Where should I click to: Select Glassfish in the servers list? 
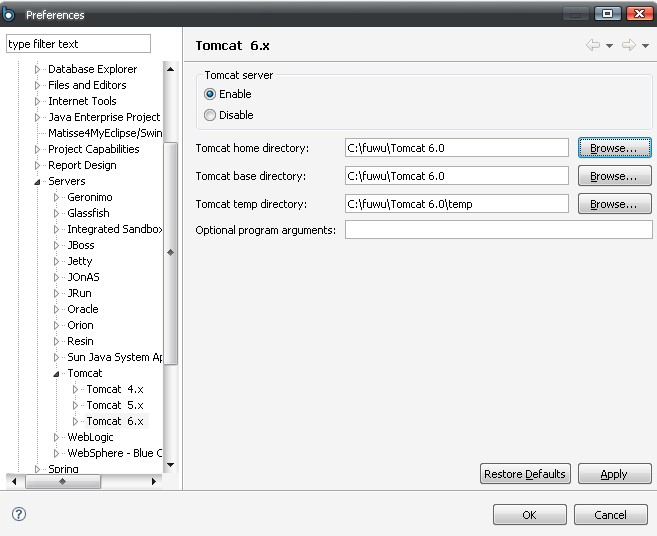tap(88, 213)
